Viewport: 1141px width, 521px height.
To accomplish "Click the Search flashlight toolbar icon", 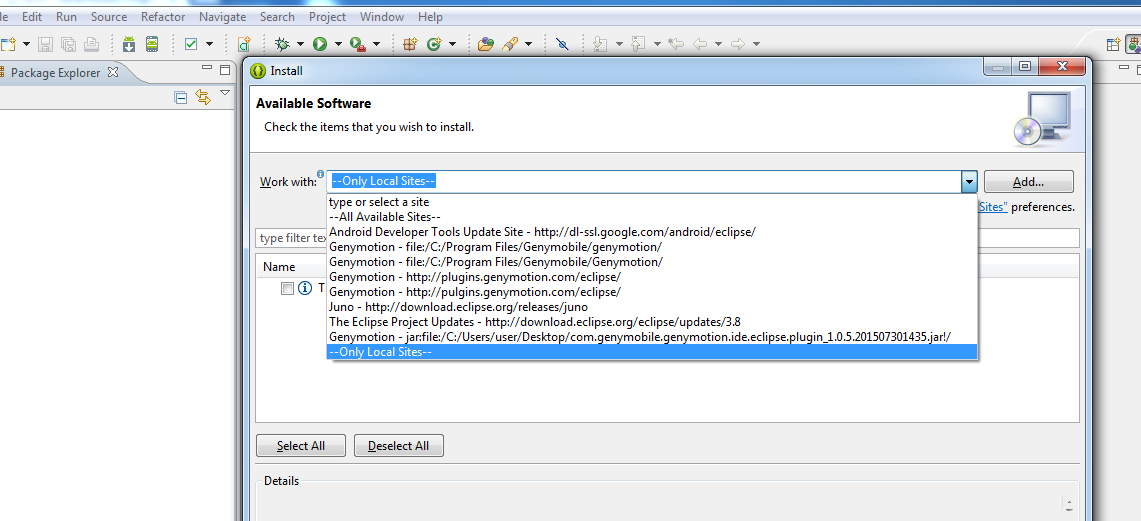I will (509, 44).
